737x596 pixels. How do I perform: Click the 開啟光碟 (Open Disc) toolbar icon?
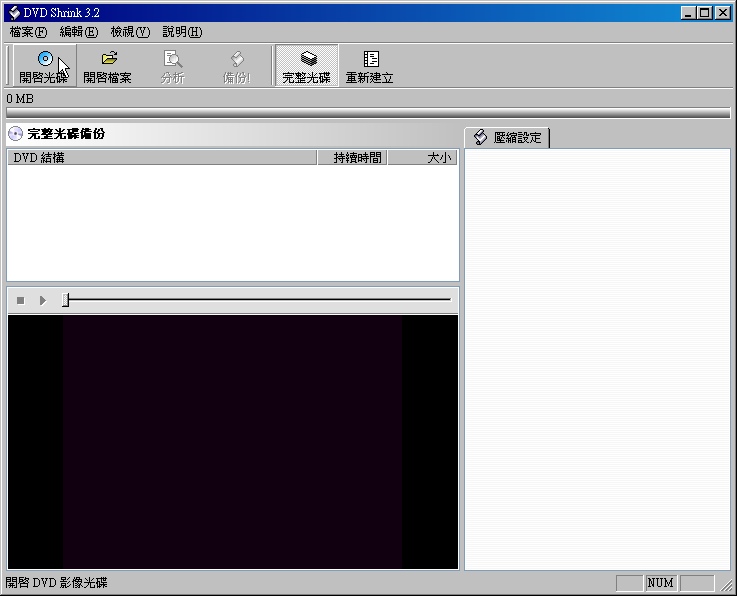coord(46,59)
